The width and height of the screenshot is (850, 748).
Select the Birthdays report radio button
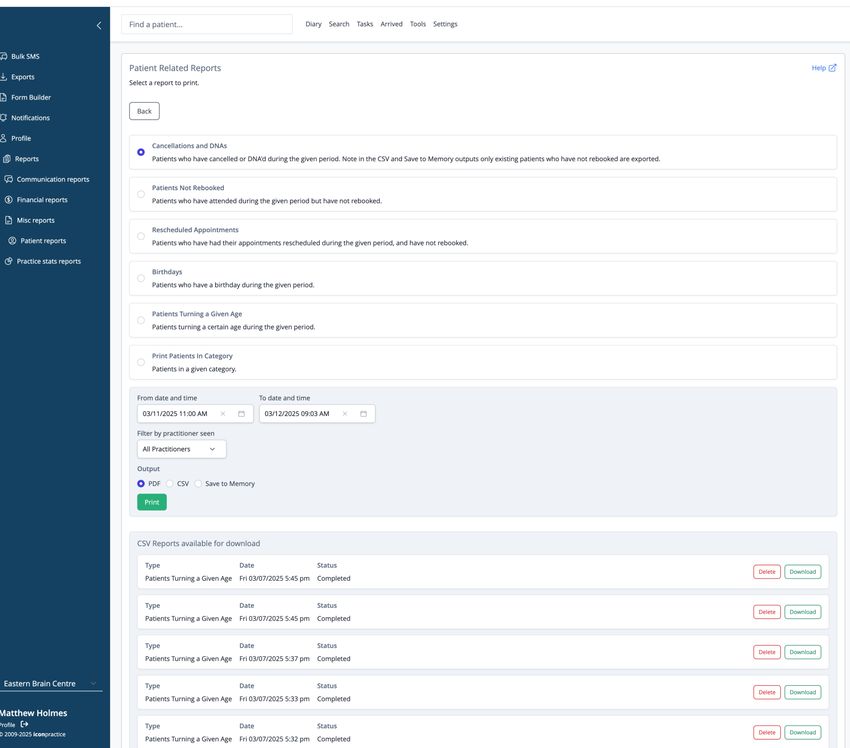pos(141,278)
